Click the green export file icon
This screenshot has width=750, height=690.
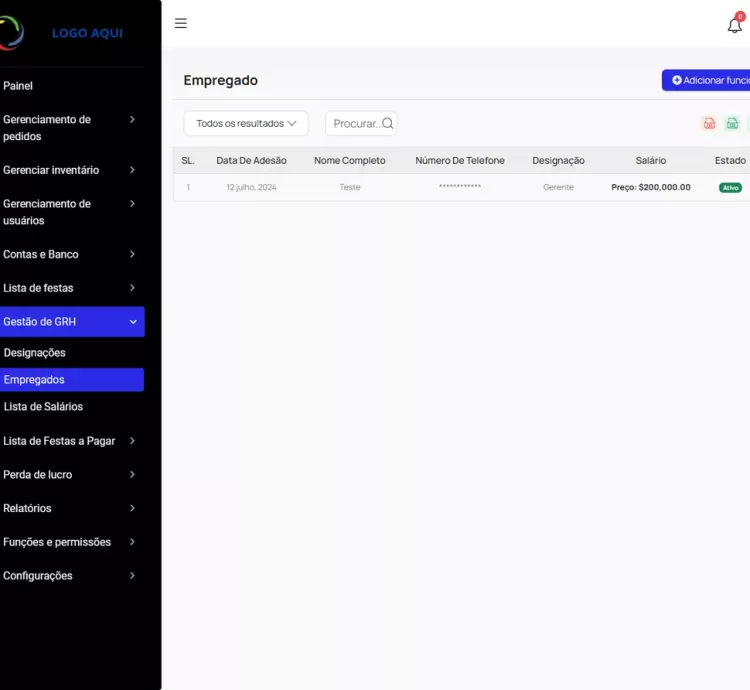[x=732, y=124]
